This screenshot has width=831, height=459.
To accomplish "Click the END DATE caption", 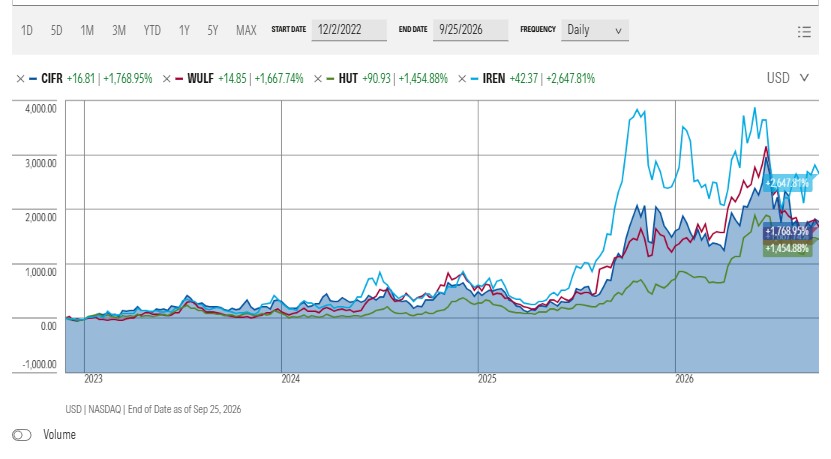I will click(413, 30).
